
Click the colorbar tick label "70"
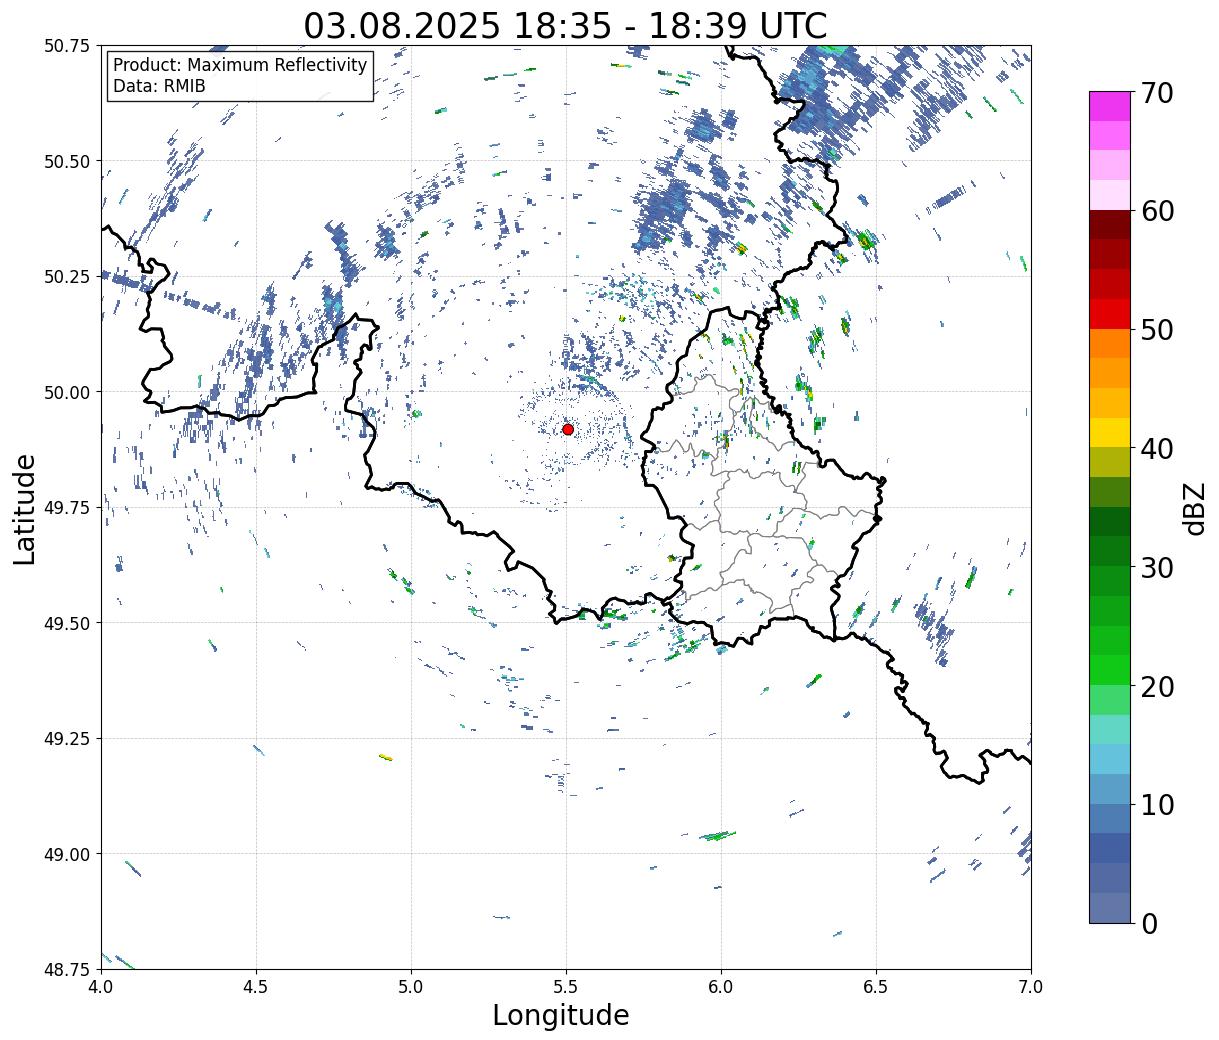(x=1156, y=93)
